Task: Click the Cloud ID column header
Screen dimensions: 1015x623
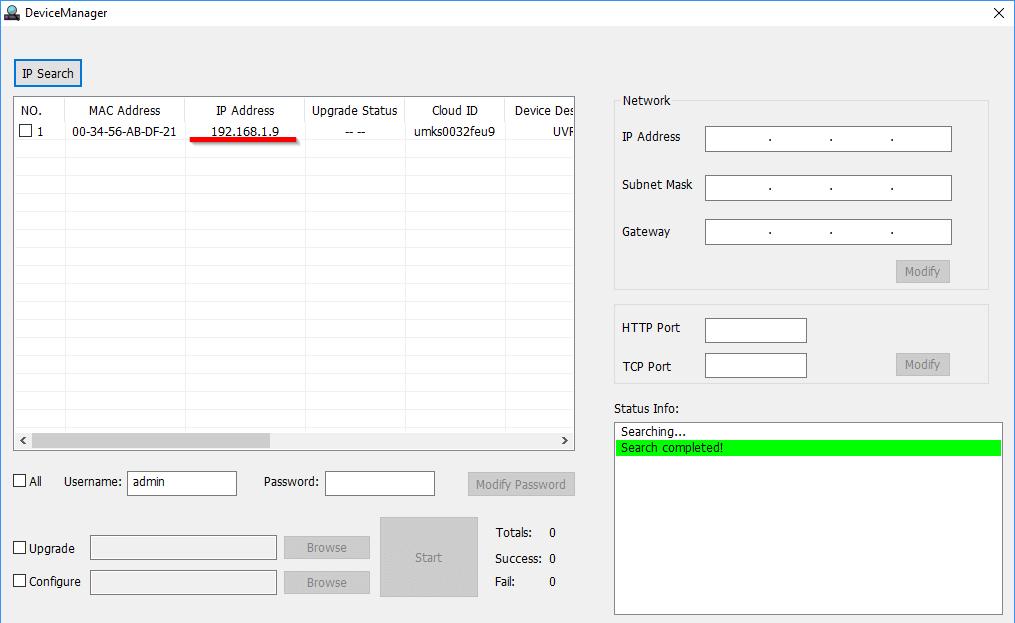Action: click(x=455, y=110)
